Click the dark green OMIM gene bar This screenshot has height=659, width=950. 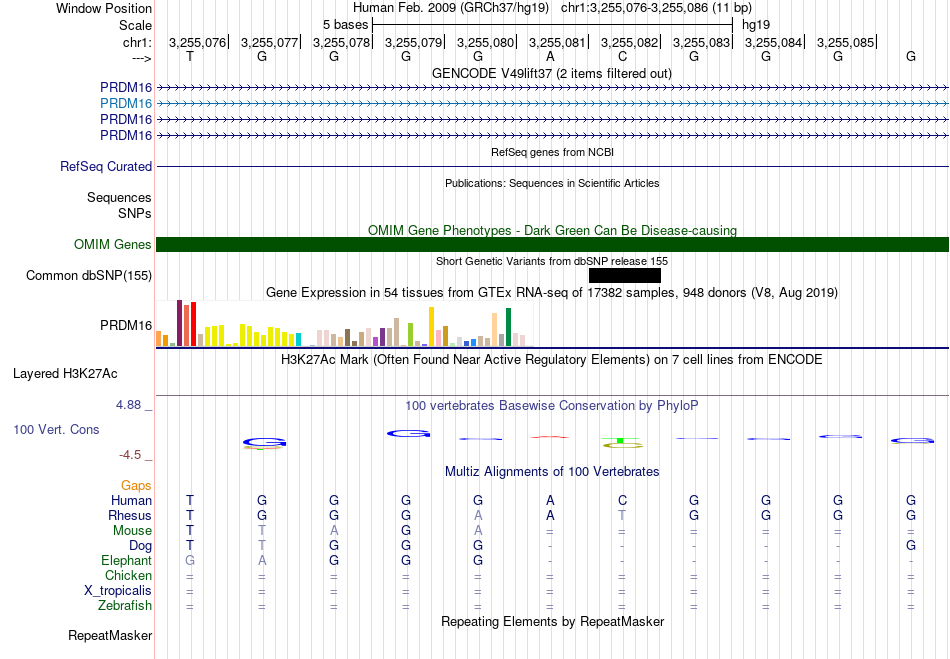click(552, 245)
